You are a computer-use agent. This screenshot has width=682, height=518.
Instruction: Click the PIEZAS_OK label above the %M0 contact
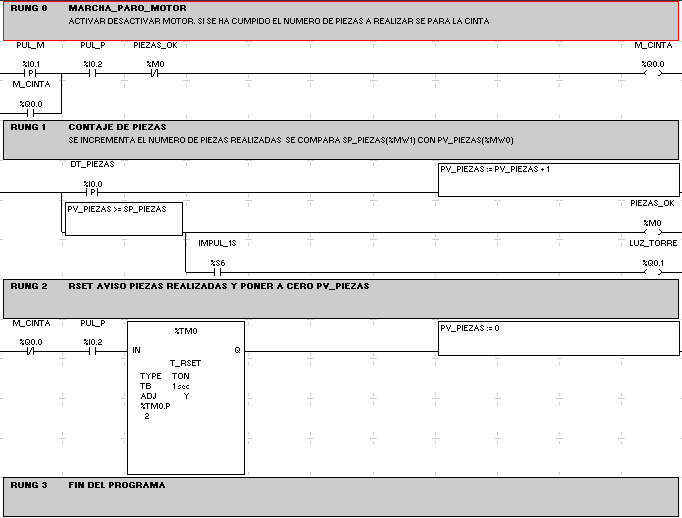click(x=155, y=45)
